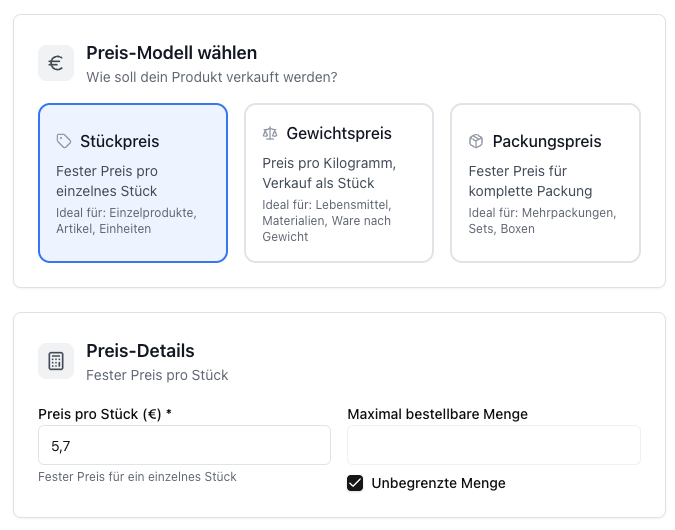The height and width of the screenshot is (530, 675).
Task: Click the Unbegrenzte Menge label text
Action: tap(438, 483)
